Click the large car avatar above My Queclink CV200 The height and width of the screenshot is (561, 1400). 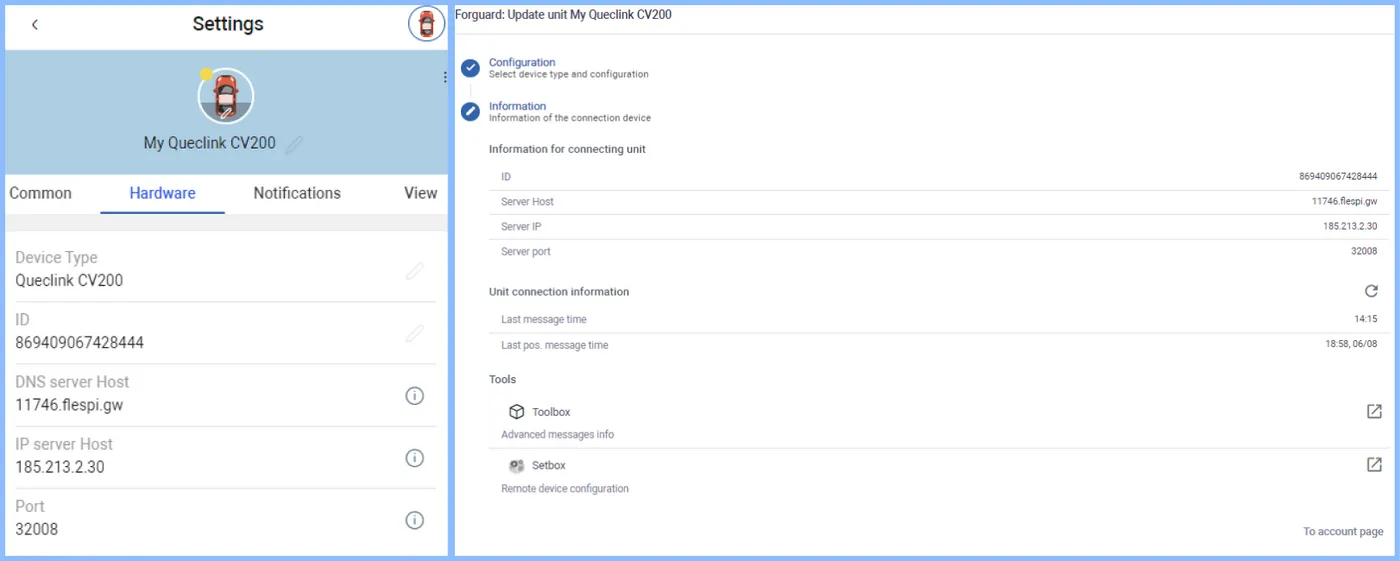pos(226,97)
